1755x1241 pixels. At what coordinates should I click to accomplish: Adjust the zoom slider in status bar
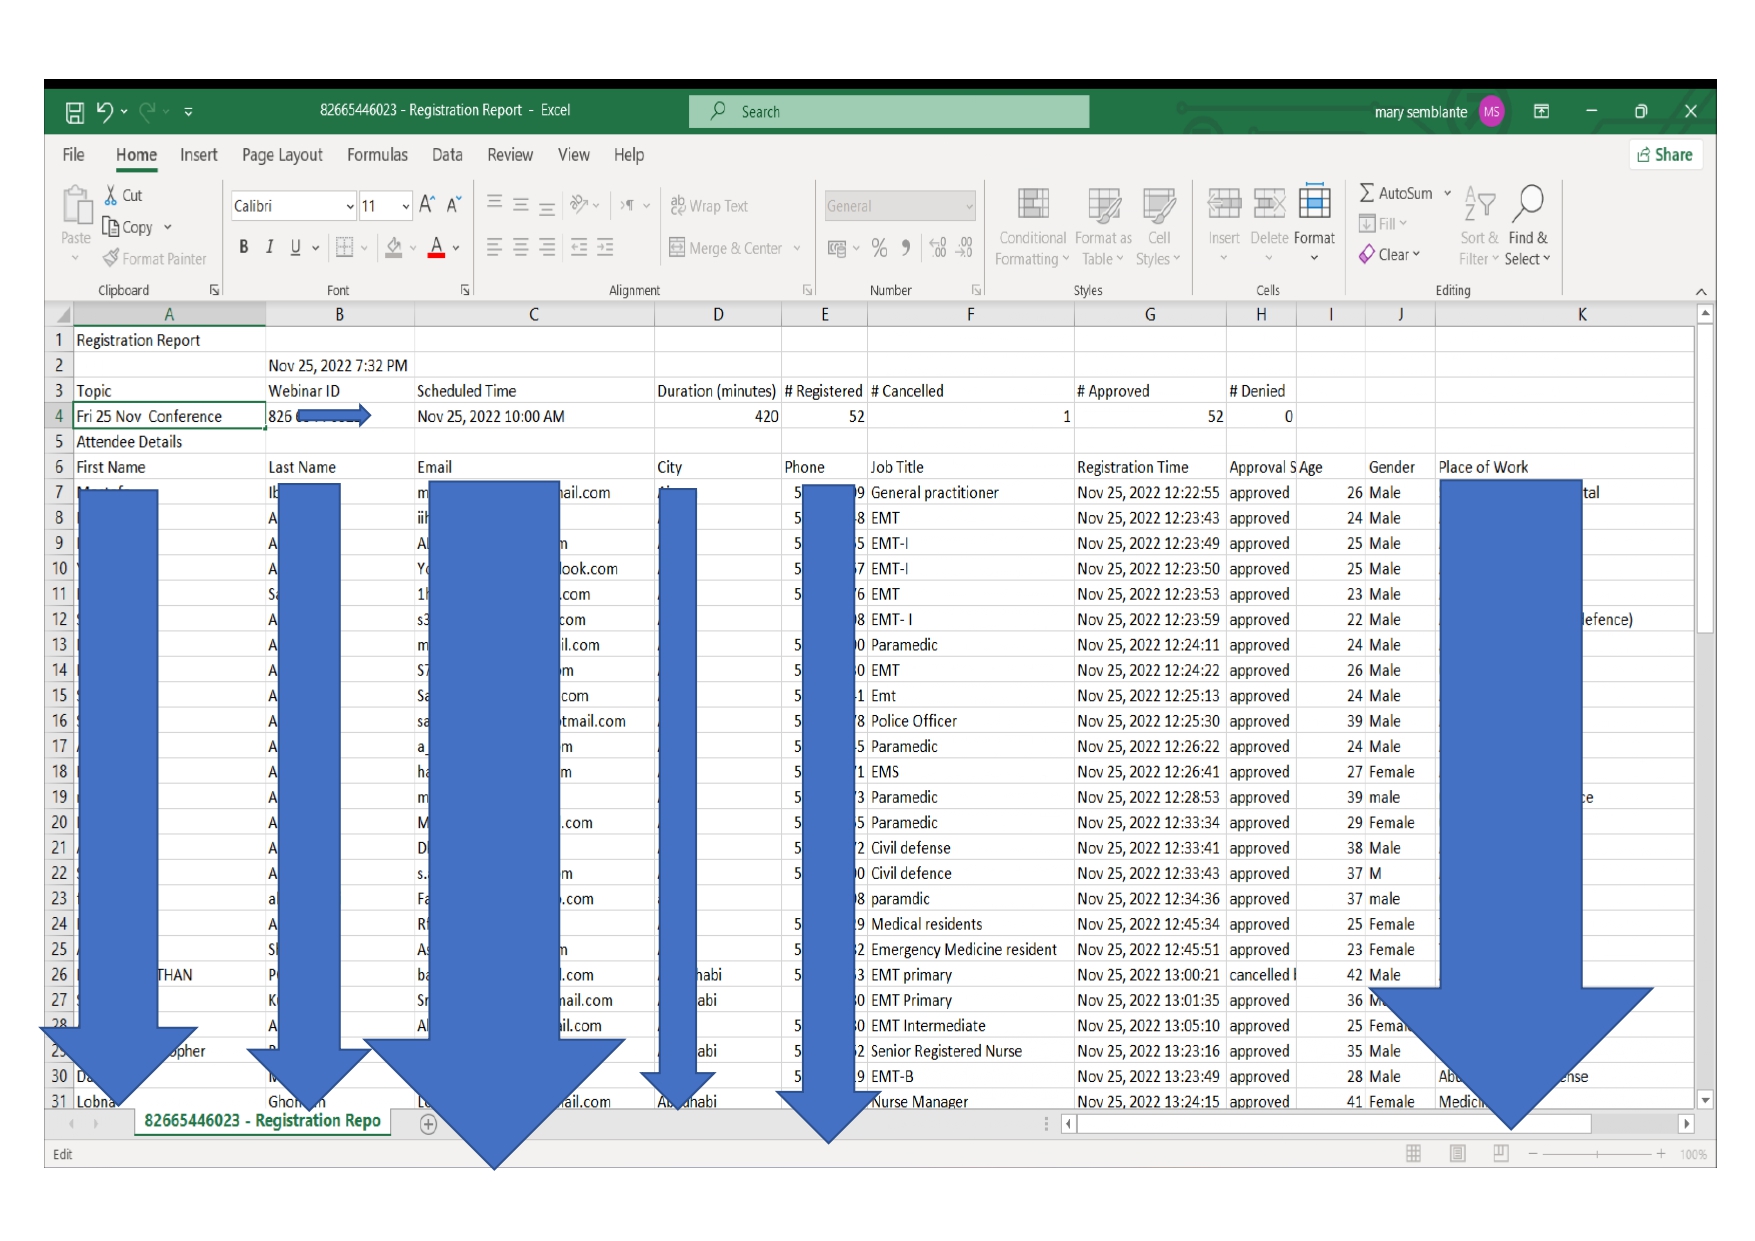[1597, 1154]
